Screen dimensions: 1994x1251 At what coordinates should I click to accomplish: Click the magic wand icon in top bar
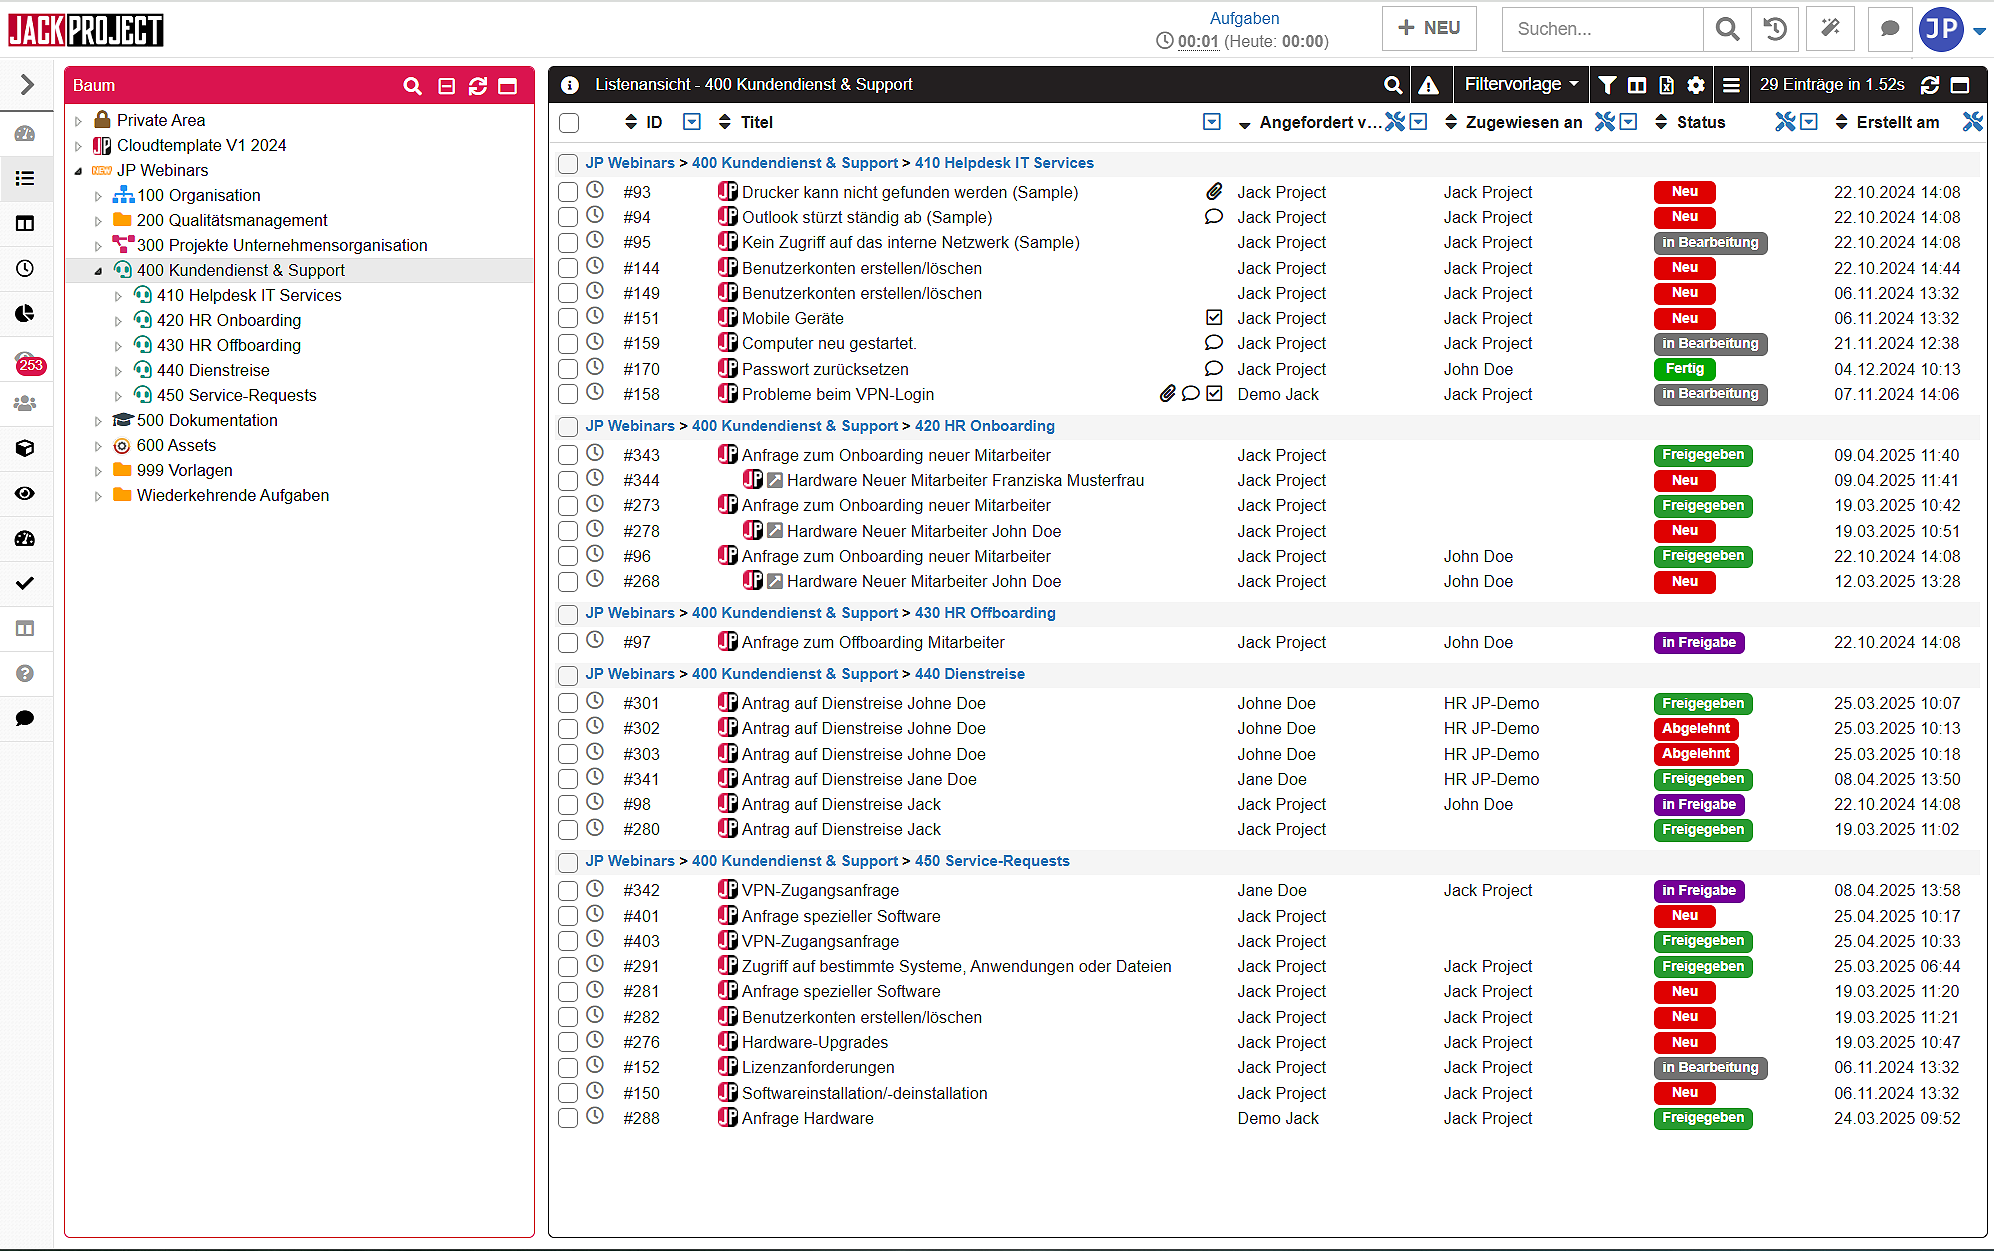(x=1830, y=29)
